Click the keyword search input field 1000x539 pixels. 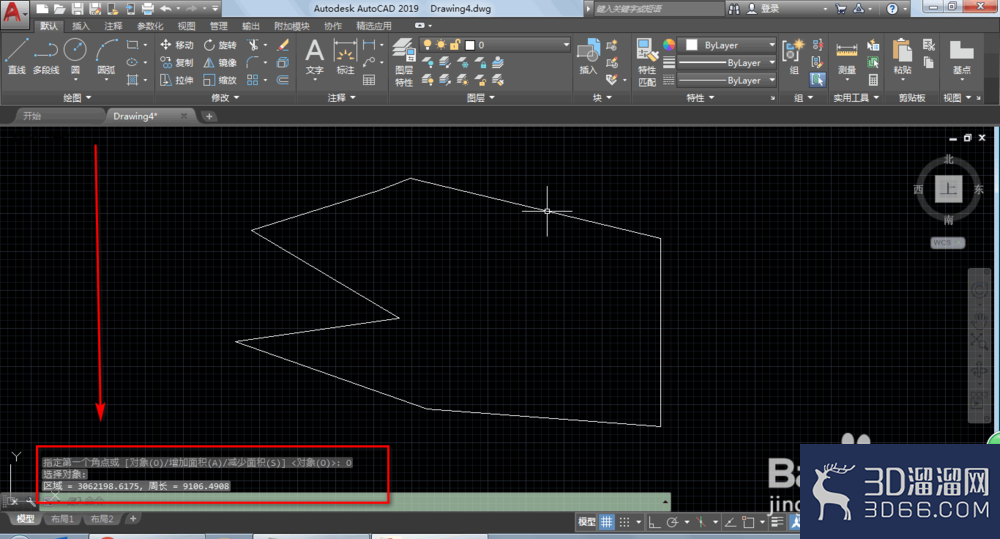tap(658, 8)
